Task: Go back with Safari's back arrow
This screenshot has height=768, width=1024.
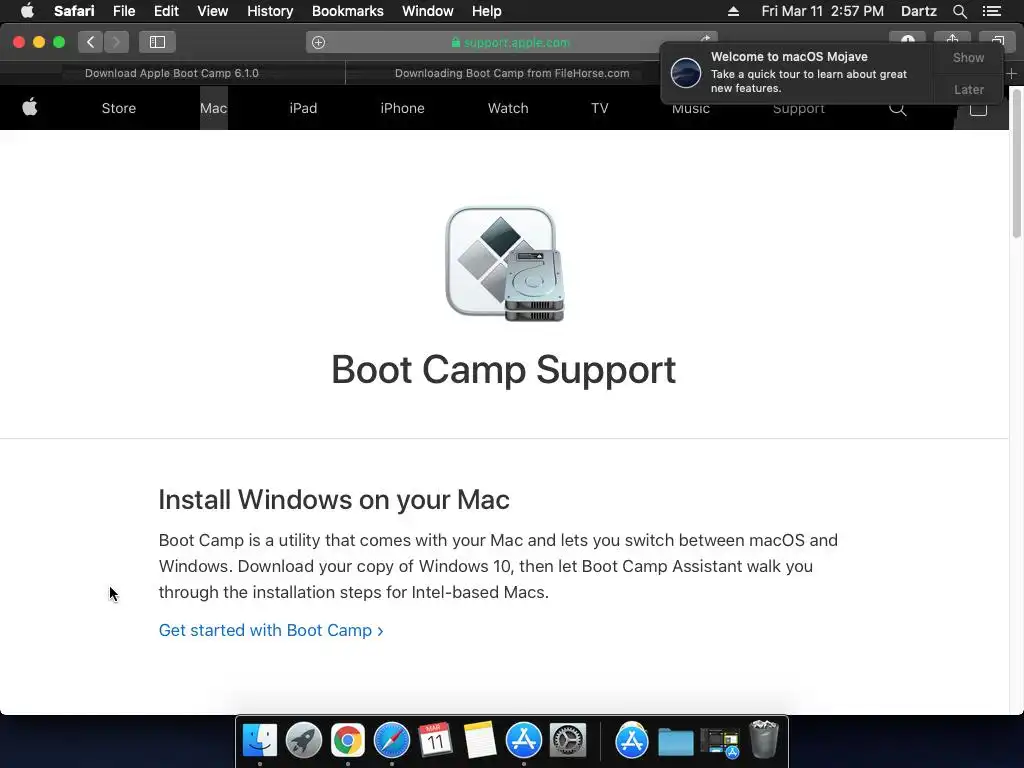Action: 91,42
